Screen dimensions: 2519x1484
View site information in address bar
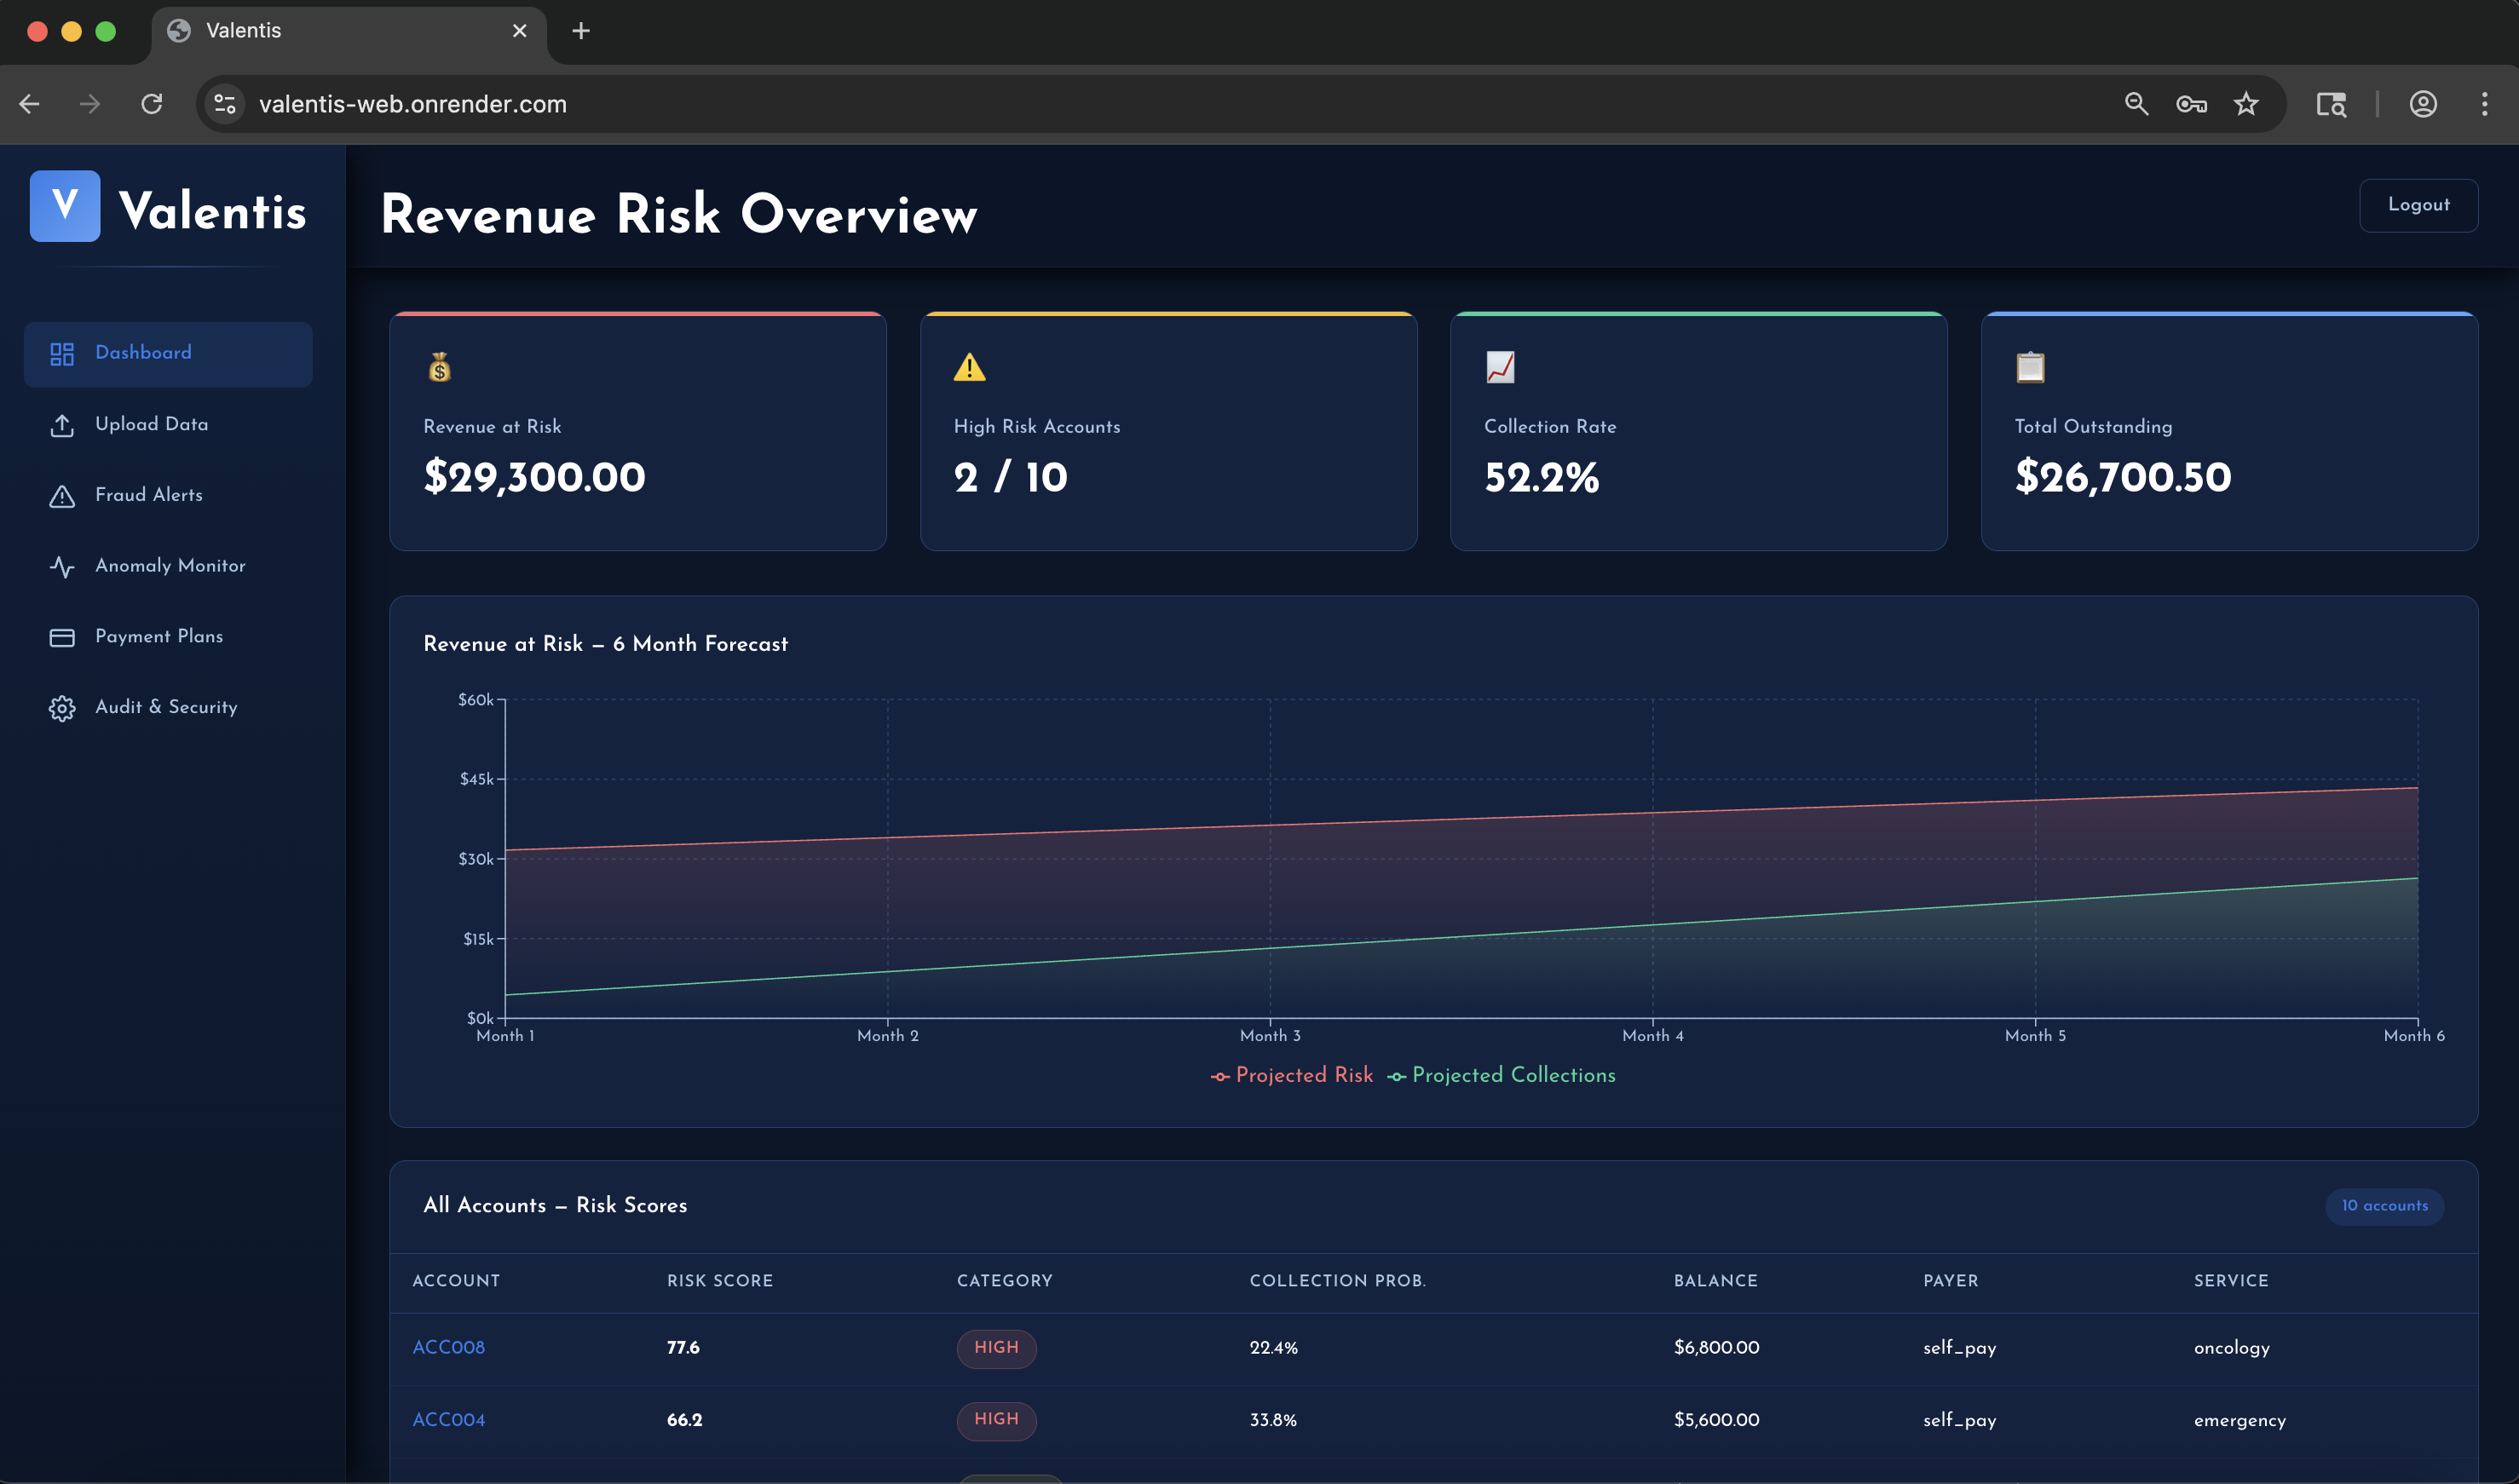pos(225,104)
